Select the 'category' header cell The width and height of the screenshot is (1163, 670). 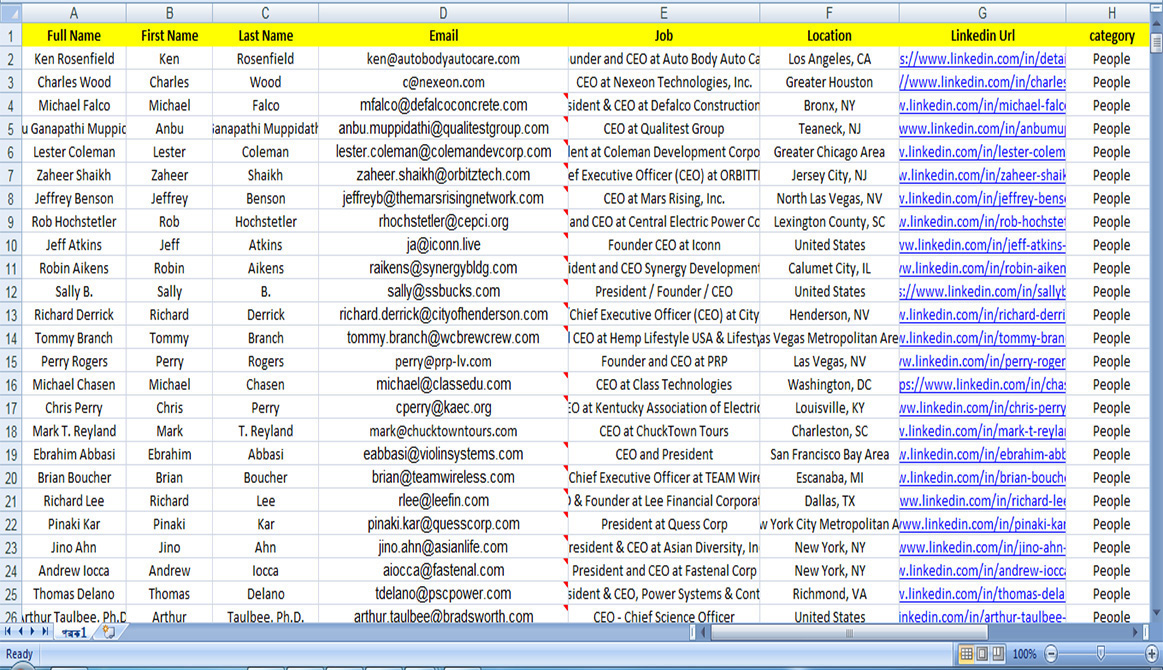[x=1111, y=36]
